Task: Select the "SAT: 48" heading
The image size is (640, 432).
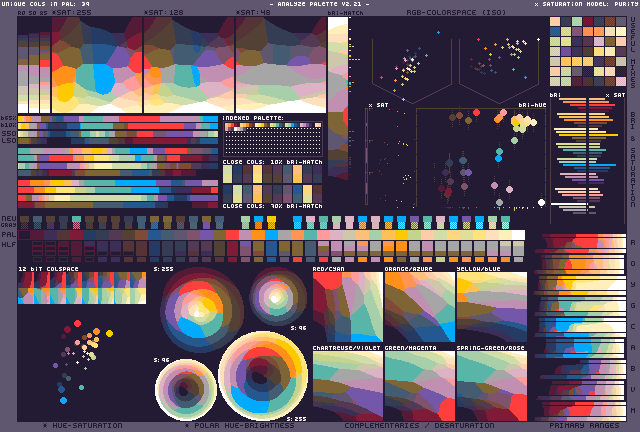Action: tap(254, 12)
